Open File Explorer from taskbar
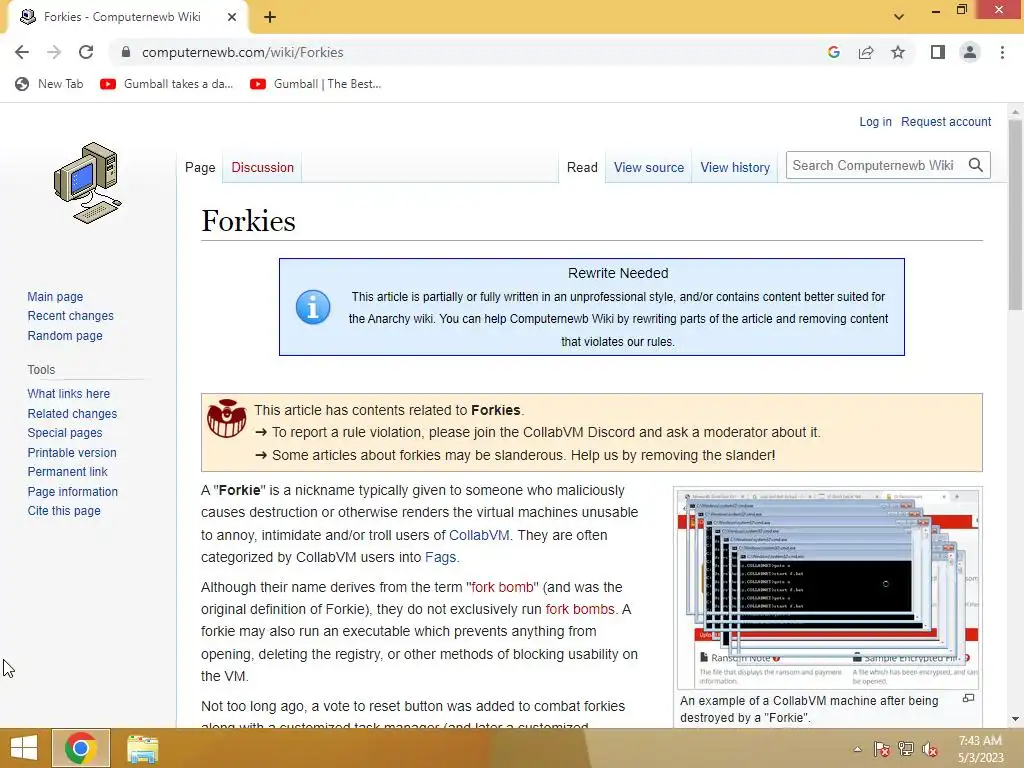 tap(142, 748)
